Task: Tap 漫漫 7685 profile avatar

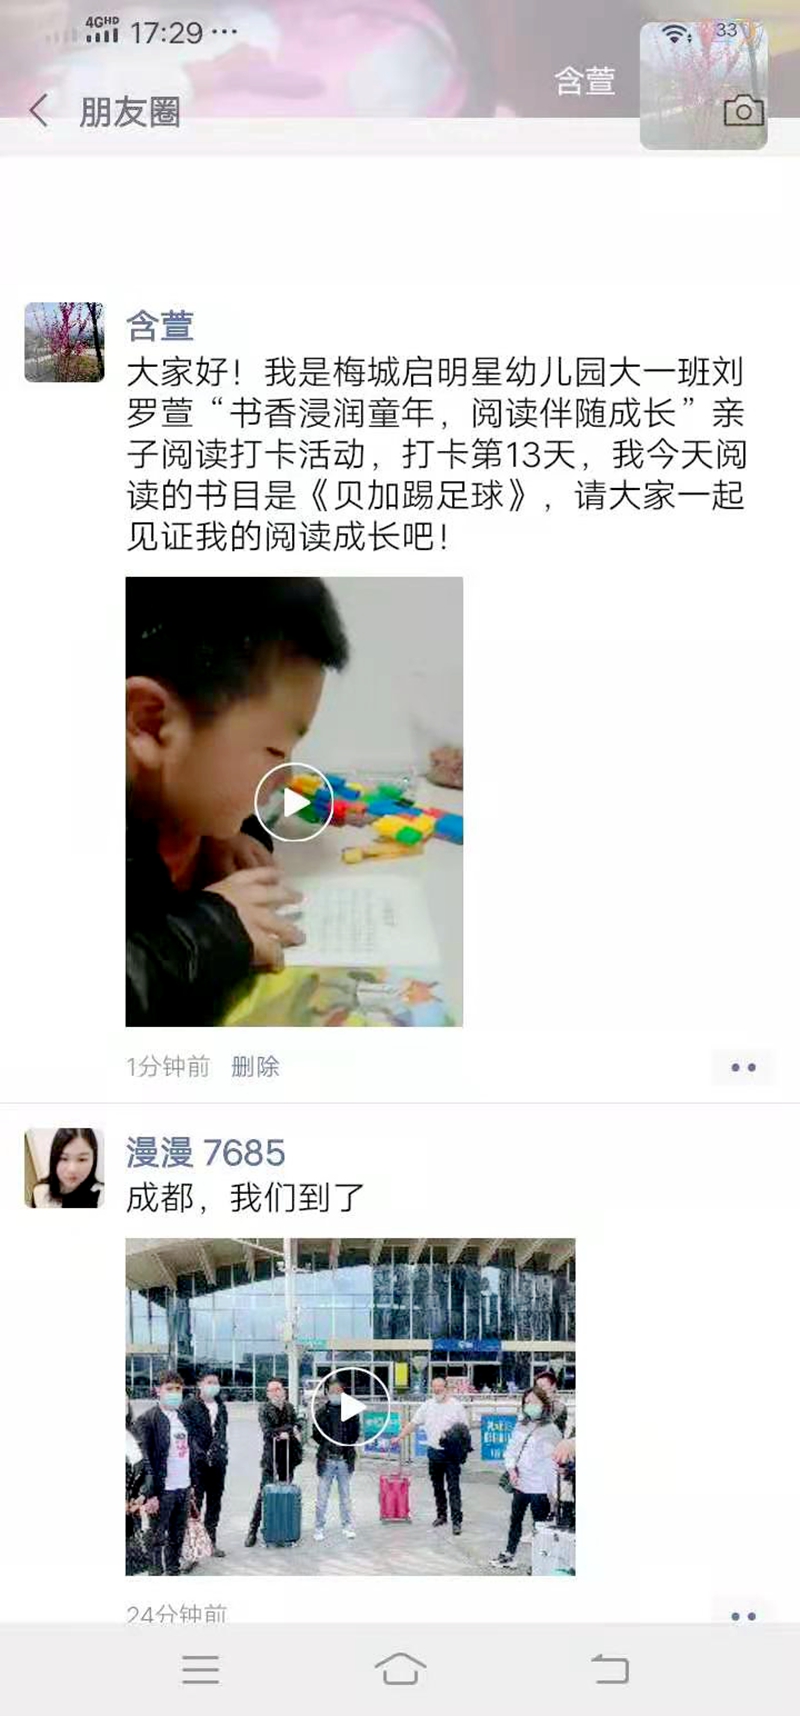Action: point(64,1168)
